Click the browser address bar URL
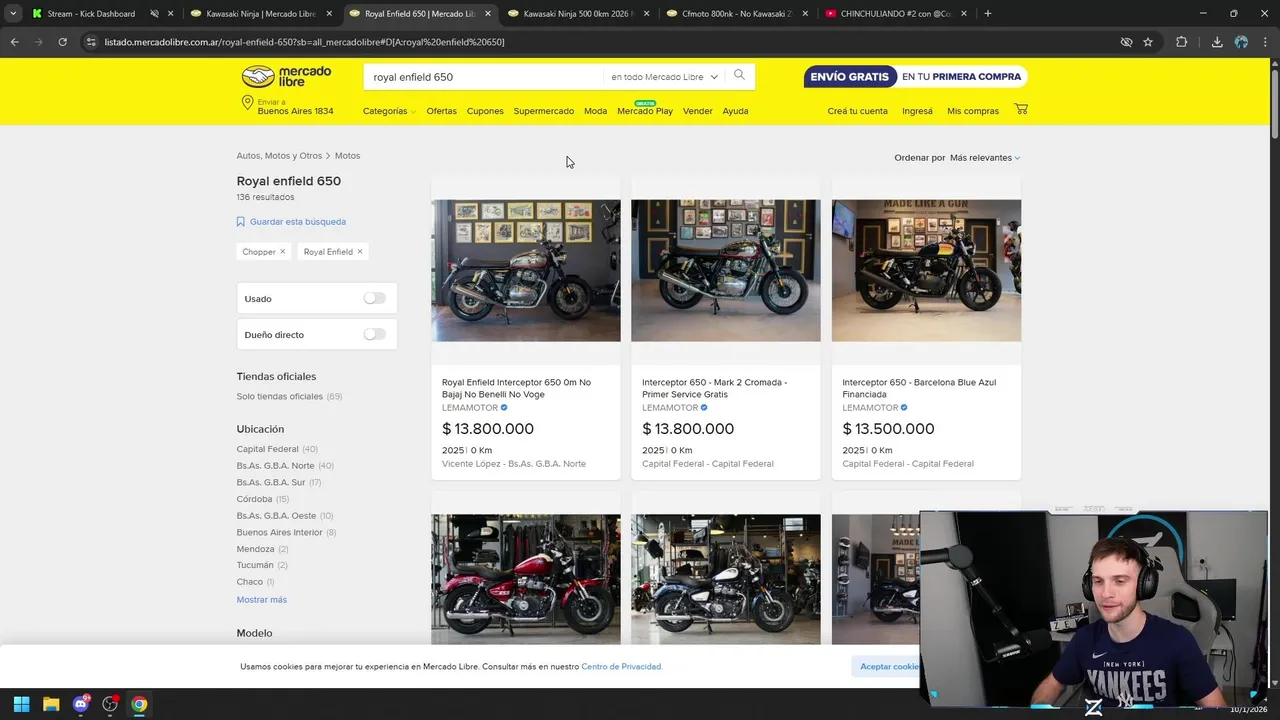 coord(305,42)
